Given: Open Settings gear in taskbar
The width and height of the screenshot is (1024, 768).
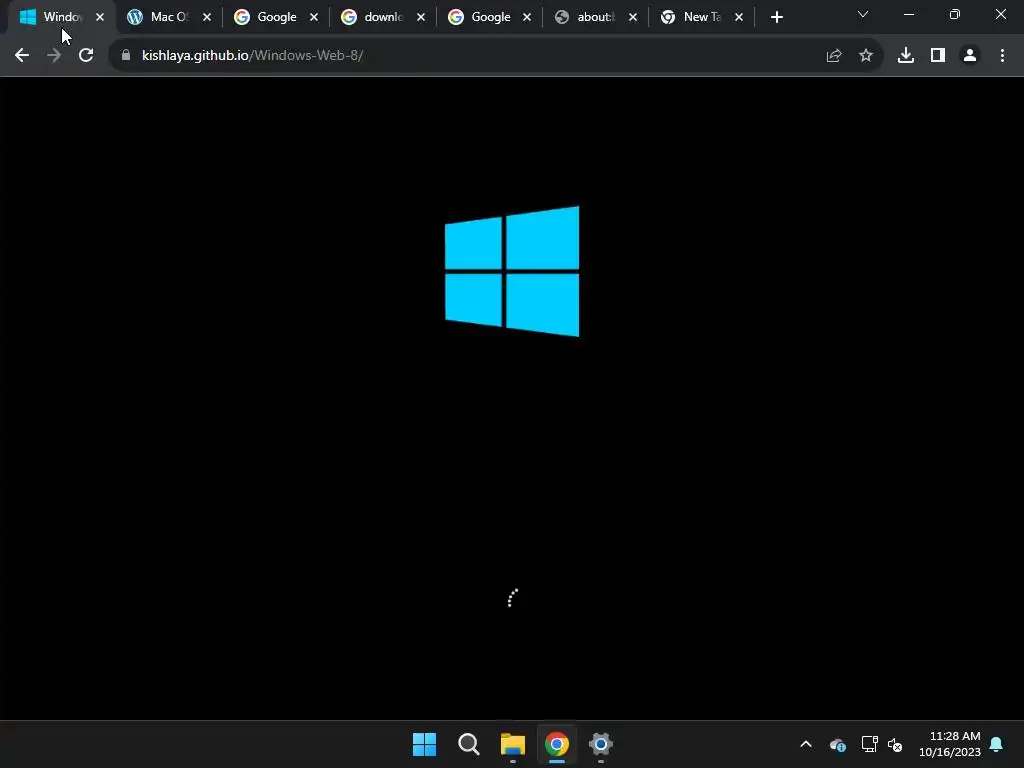Looking at the screenshot, I should 601,744.
